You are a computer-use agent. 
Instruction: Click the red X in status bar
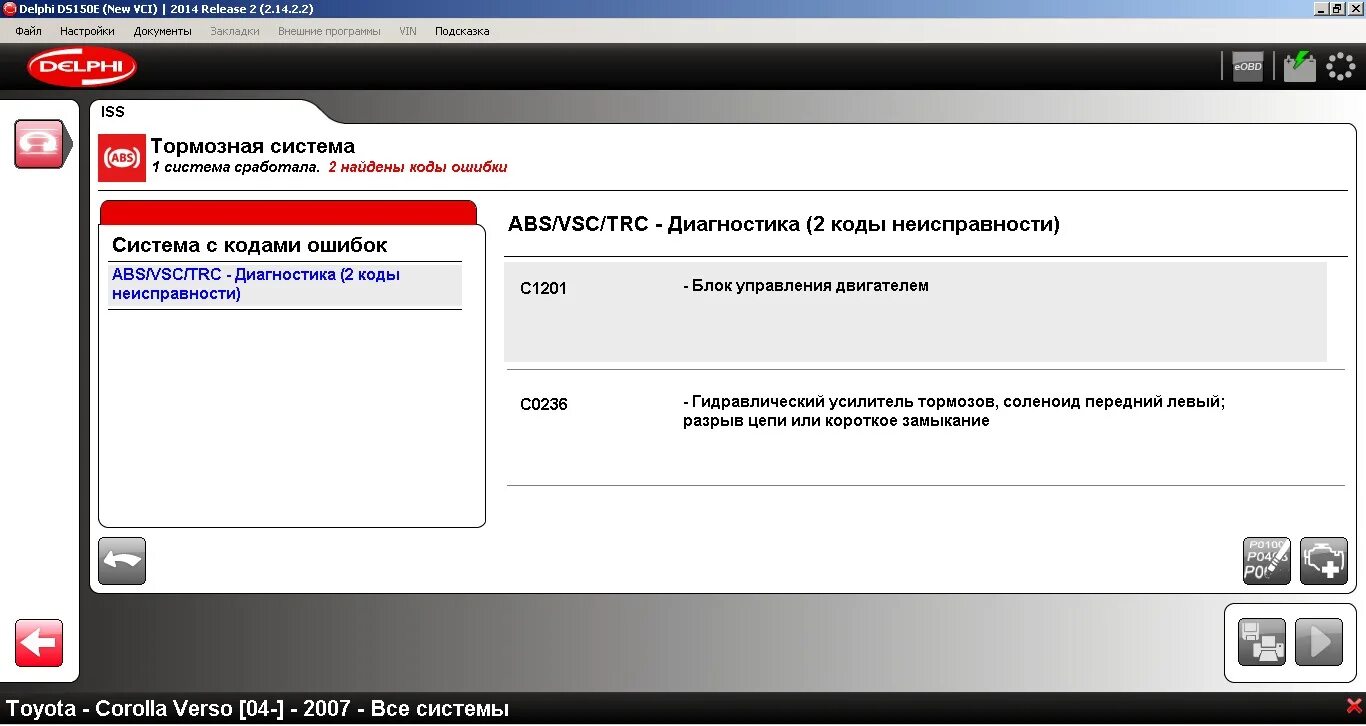tap(1354, 706)
